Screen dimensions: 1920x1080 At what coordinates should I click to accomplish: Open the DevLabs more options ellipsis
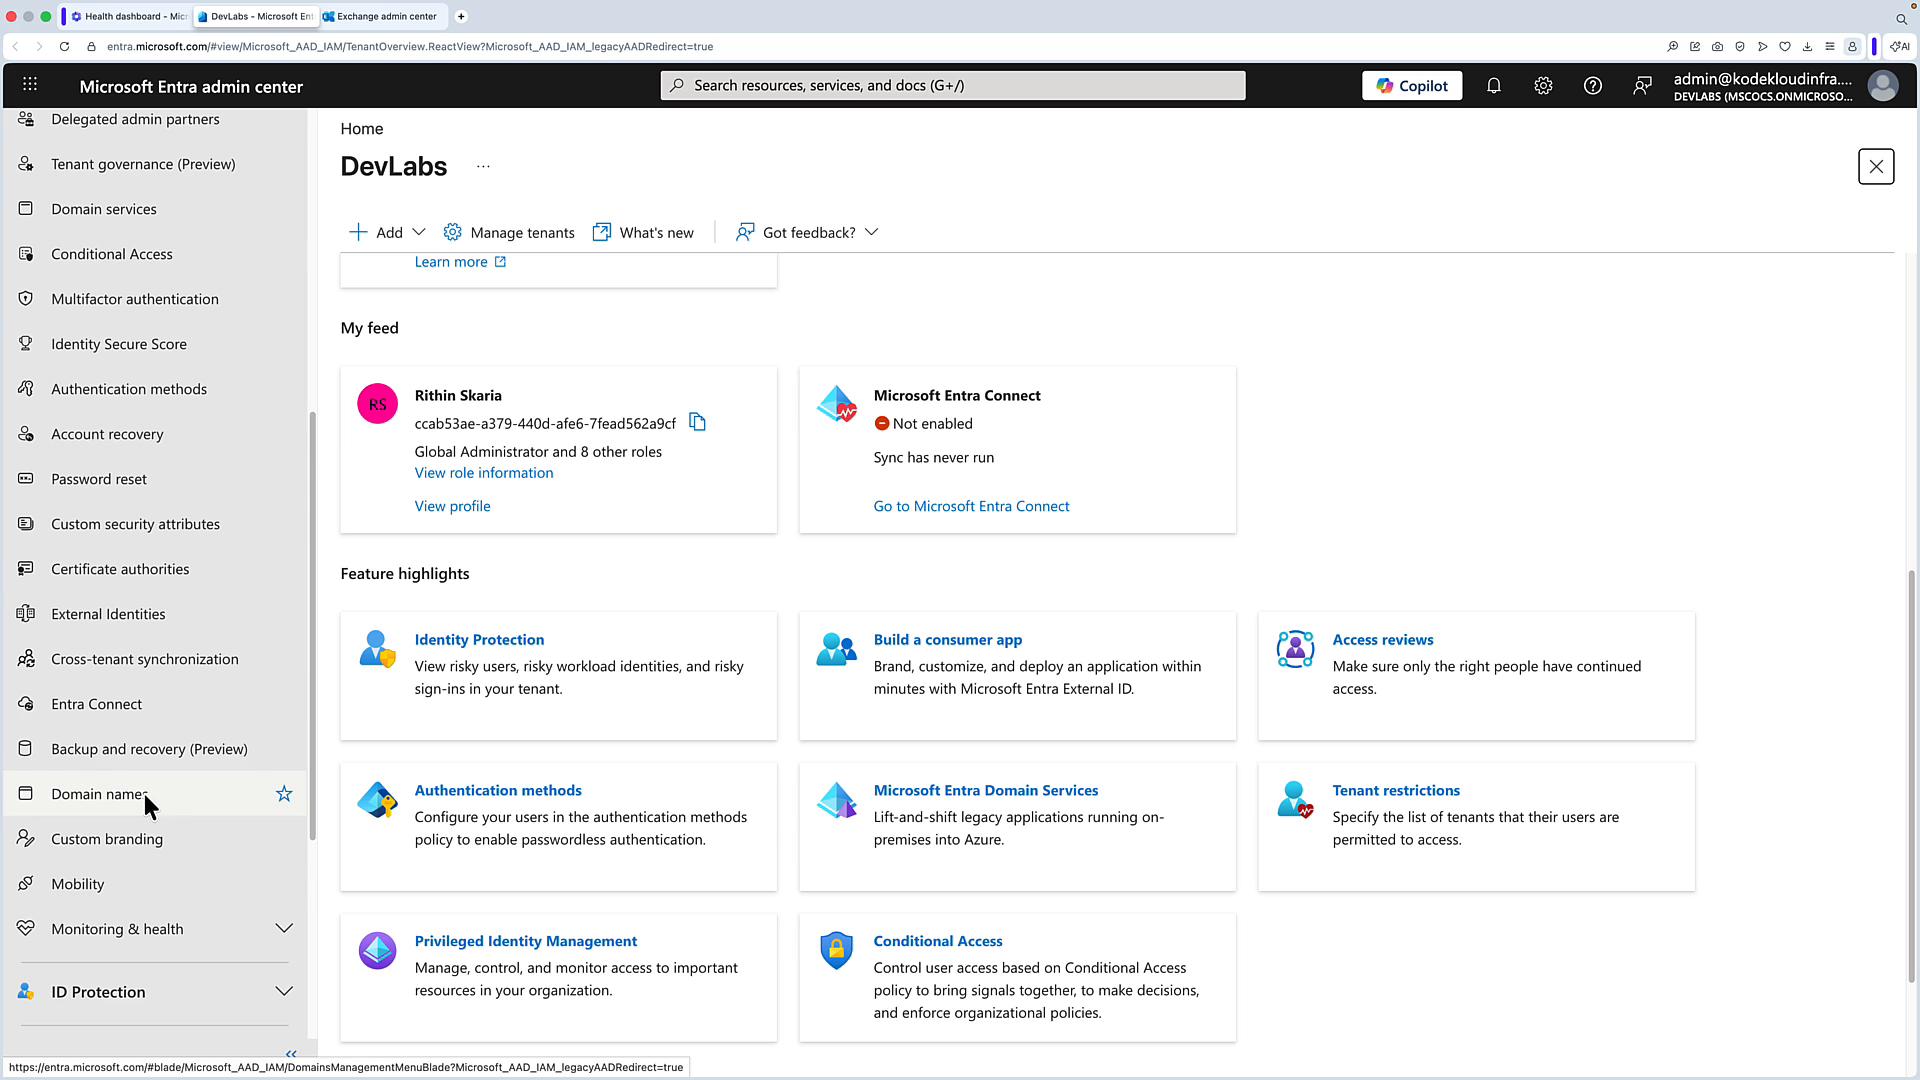pos(483,166)
